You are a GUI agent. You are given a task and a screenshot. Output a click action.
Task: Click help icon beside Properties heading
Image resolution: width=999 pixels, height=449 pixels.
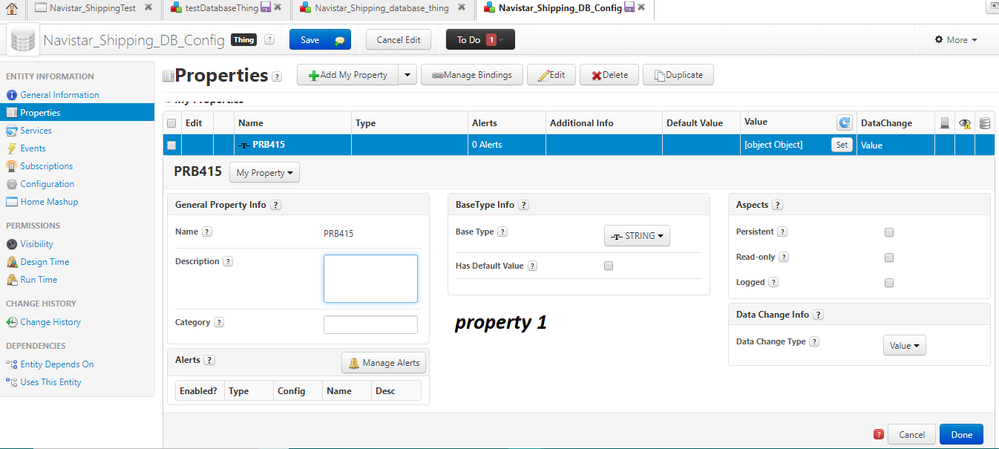coord(277,76)
